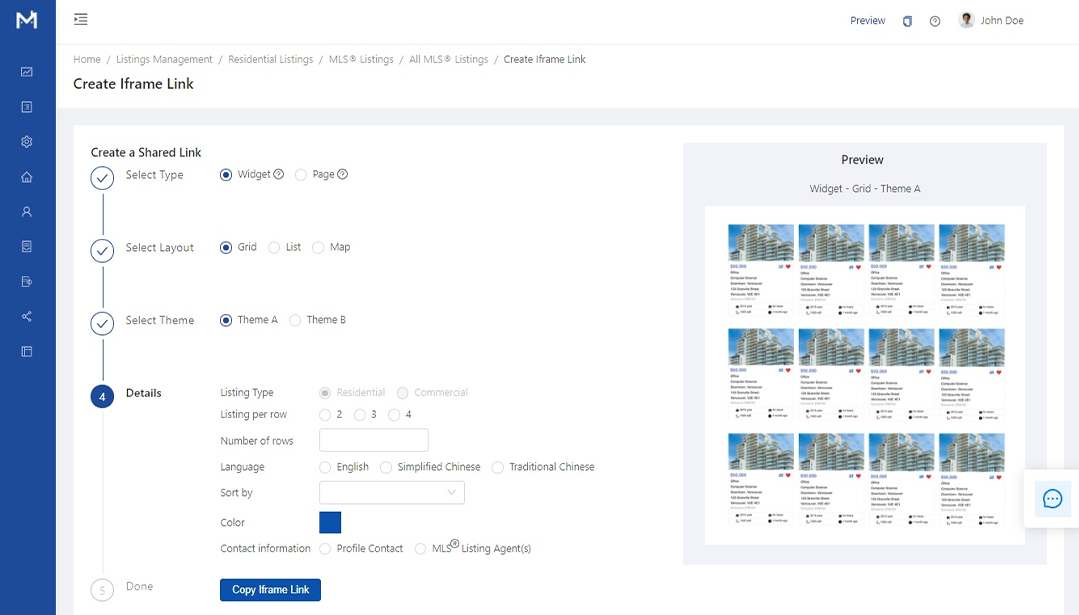Go to MLS® Listings breadcrumb

[361, 59]
